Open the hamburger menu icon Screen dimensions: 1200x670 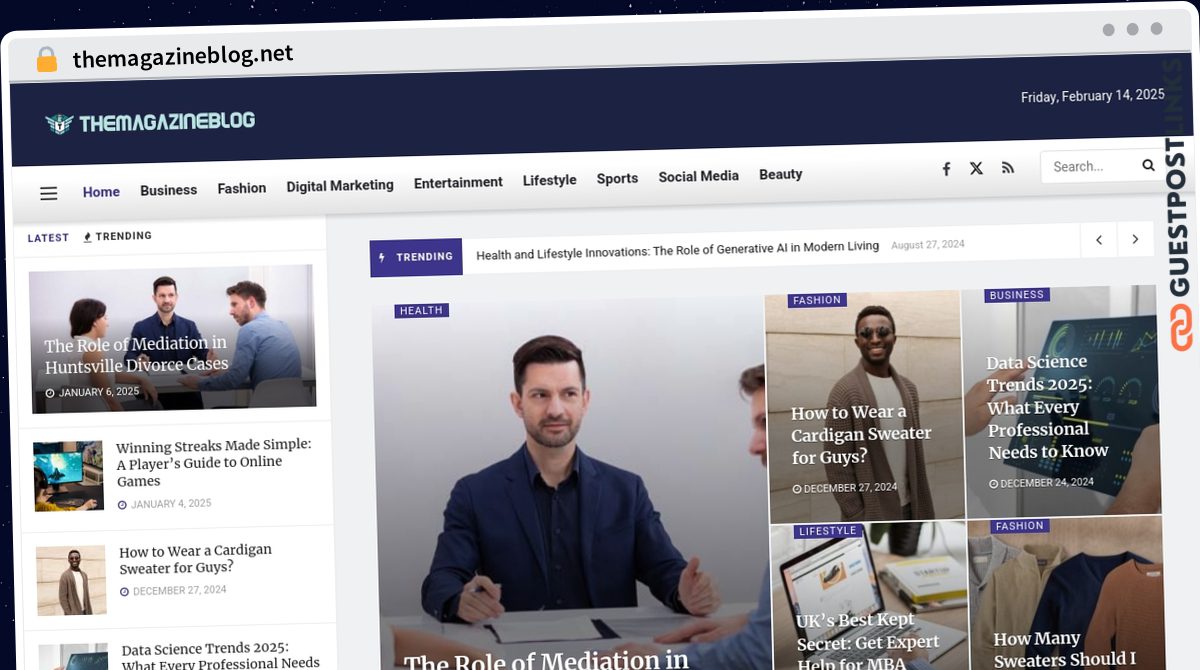click(49, 193)
